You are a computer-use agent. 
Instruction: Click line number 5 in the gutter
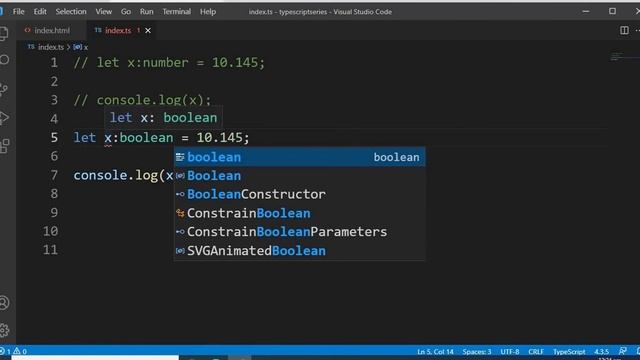tap(54, 138)
